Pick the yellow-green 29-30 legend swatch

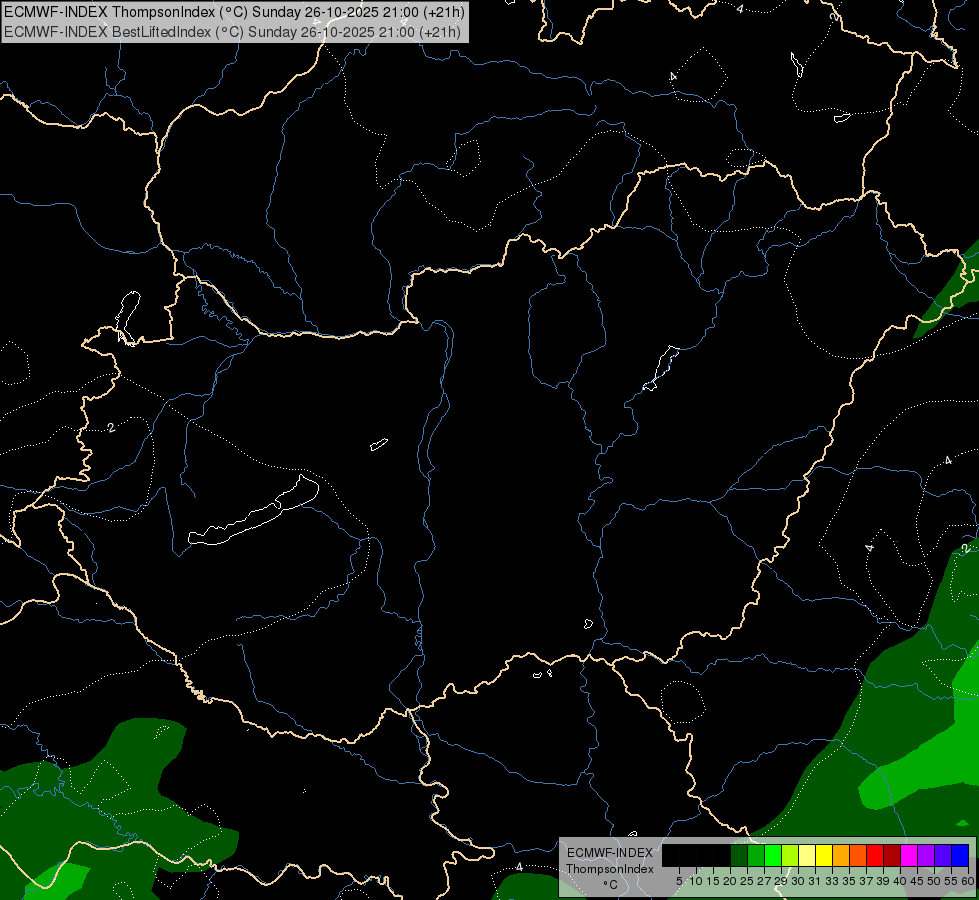point(790,855)
